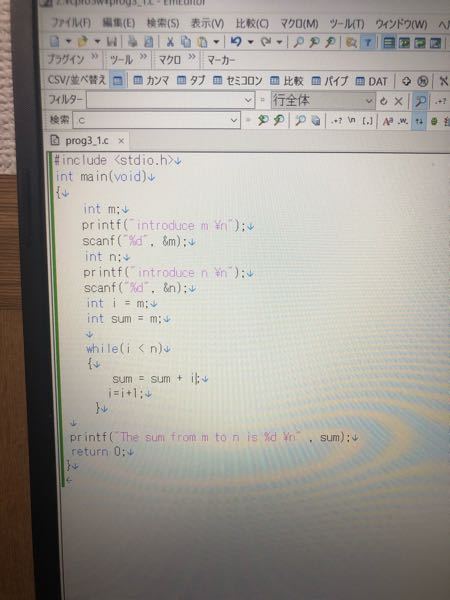Cut selection with the scissors icon

[x=170, y=42]
